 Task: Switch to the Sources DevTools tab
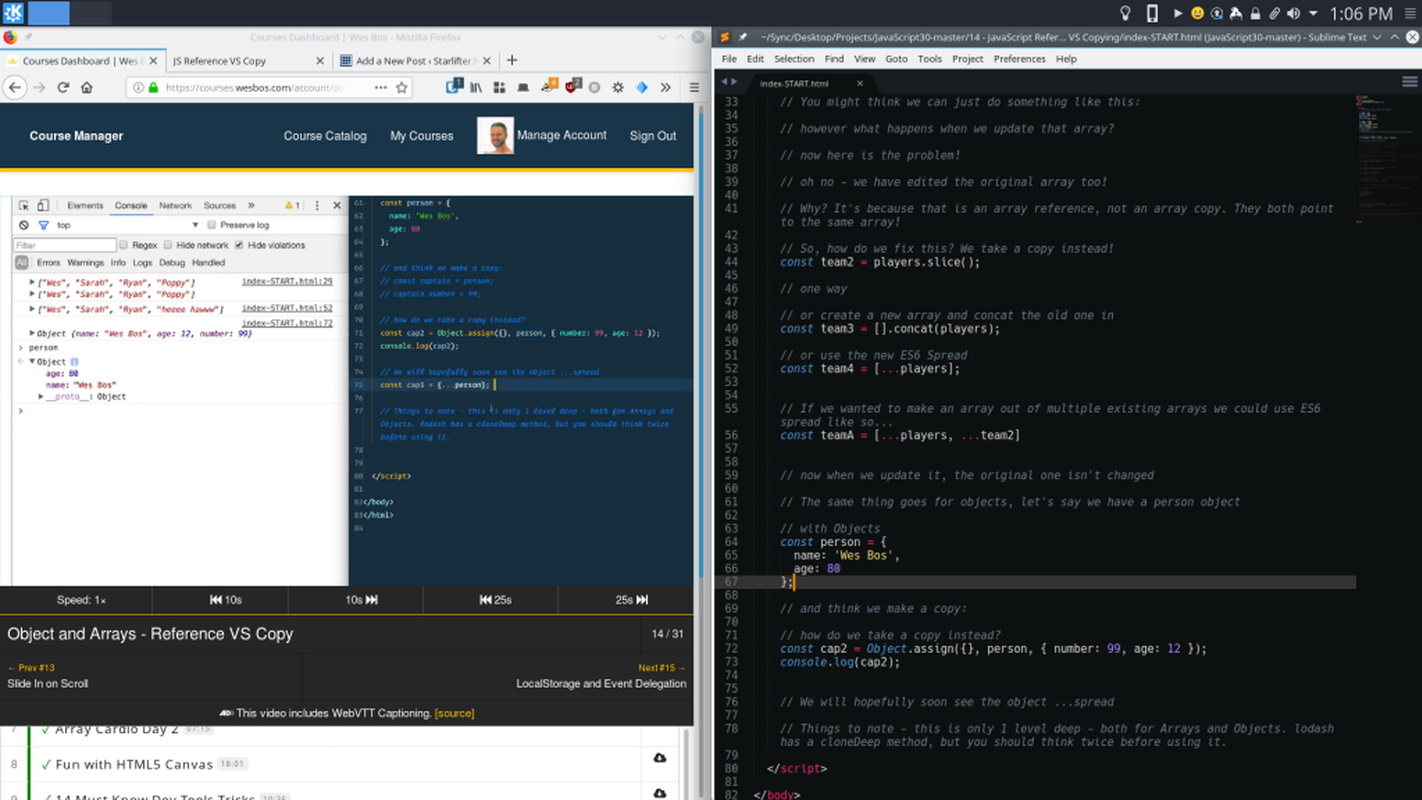tap(220, 205)
